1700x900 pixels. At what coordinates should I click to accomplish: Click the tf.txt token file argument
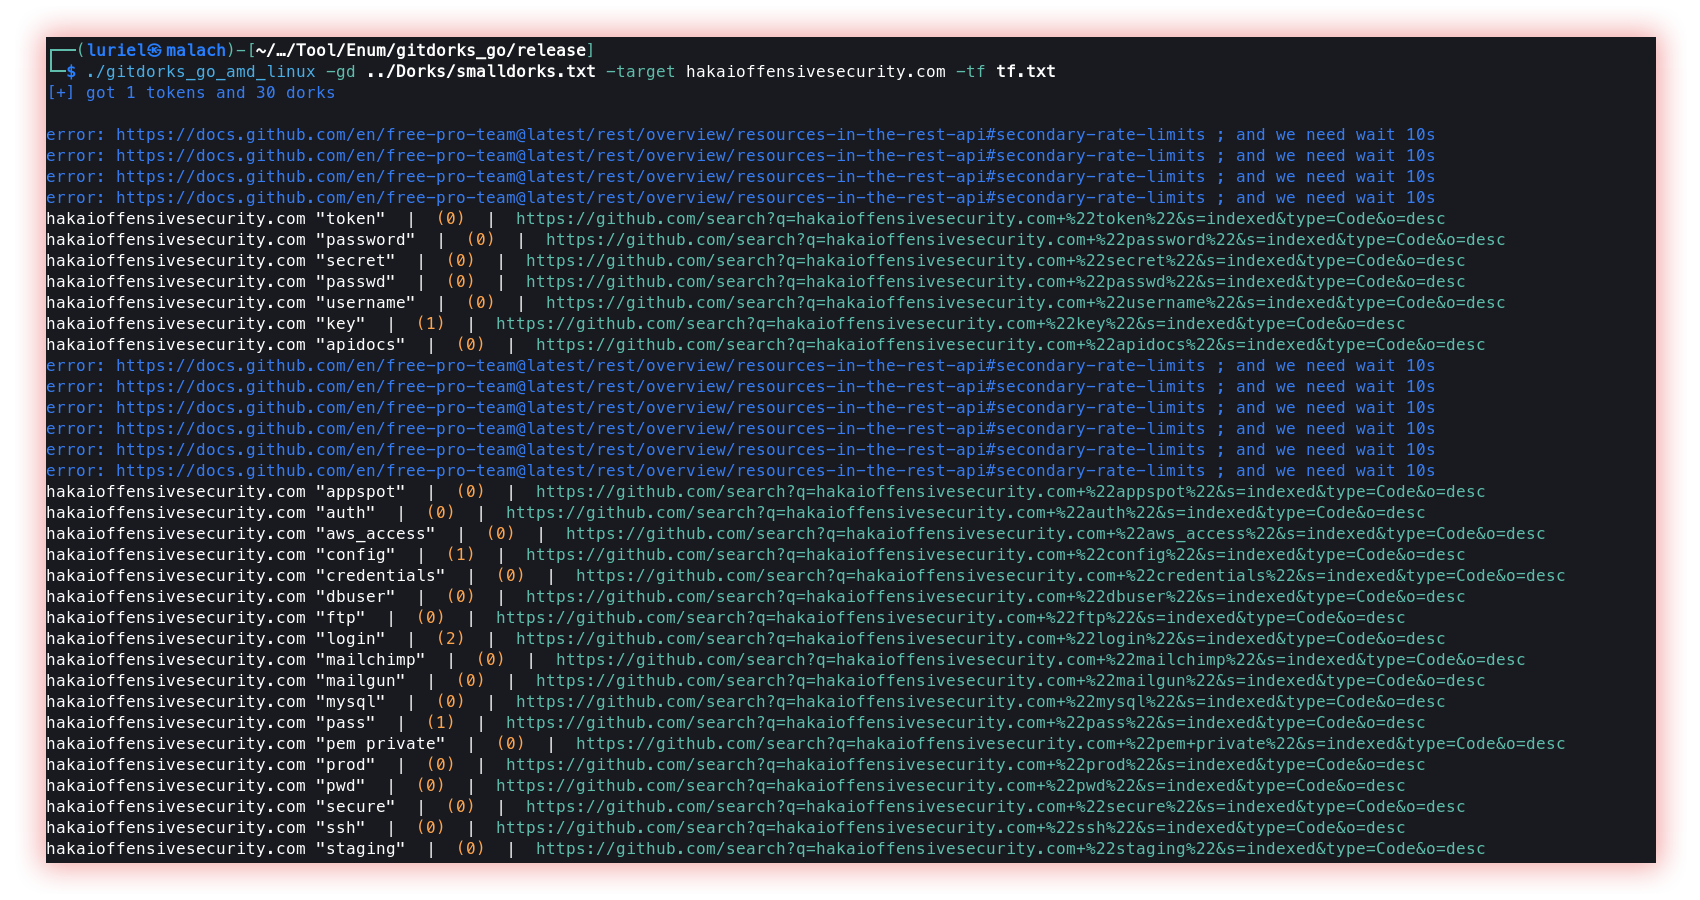pos(1025,72)
